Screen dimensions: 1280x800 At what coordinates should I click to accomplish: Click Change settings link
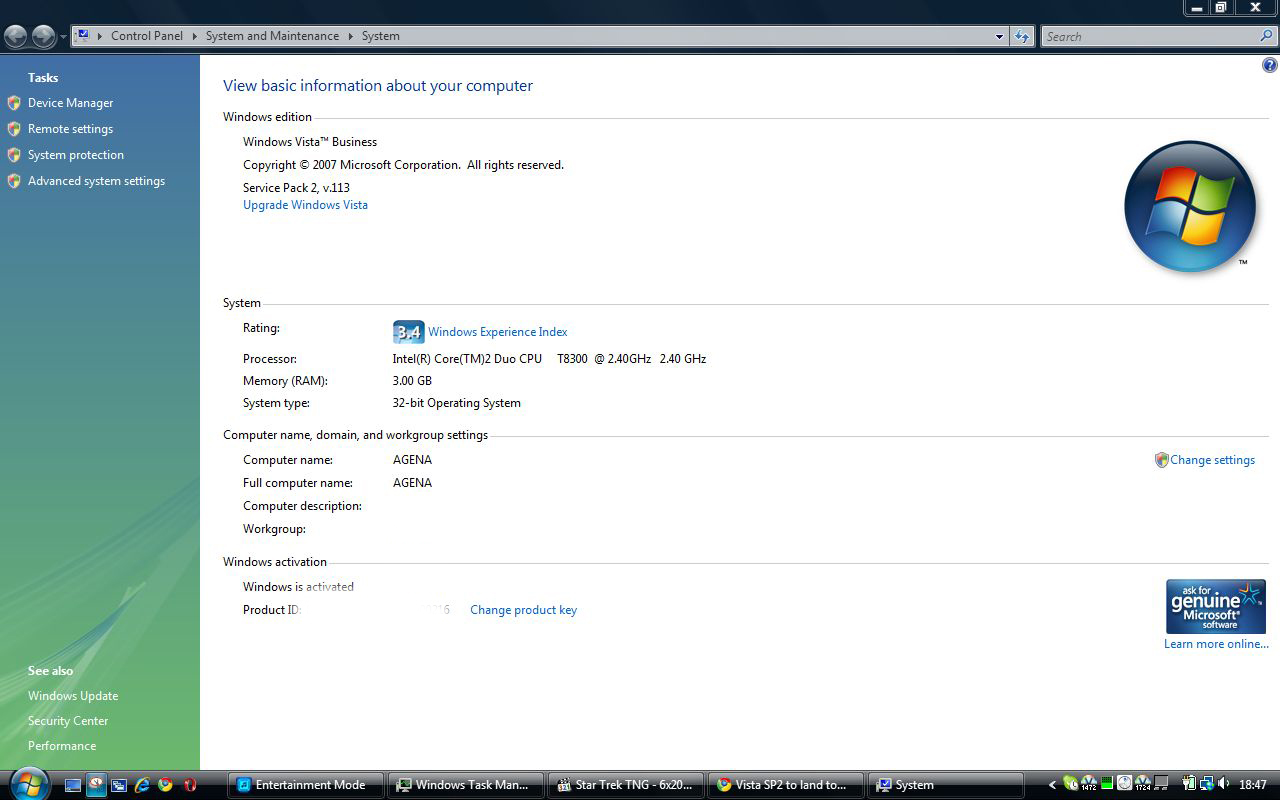pos(1212,460)
